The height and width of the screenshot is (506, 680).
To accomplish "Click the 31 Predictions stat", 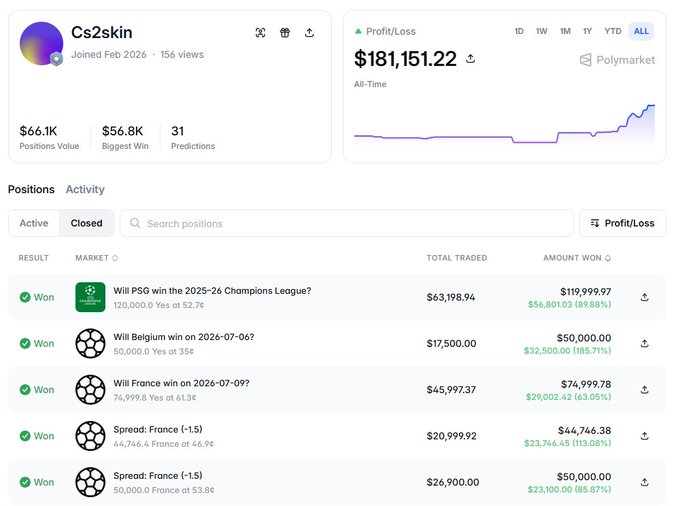I will [193, 137].
